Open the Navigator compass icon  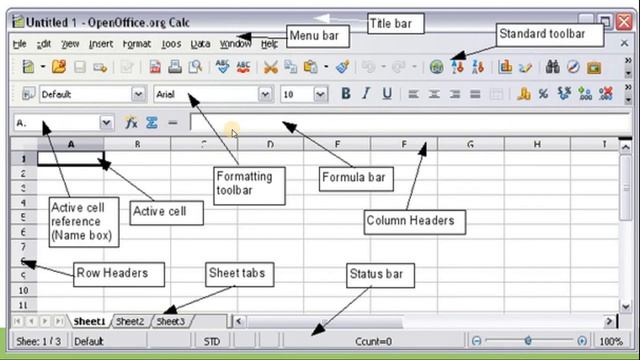click(573, 67)
